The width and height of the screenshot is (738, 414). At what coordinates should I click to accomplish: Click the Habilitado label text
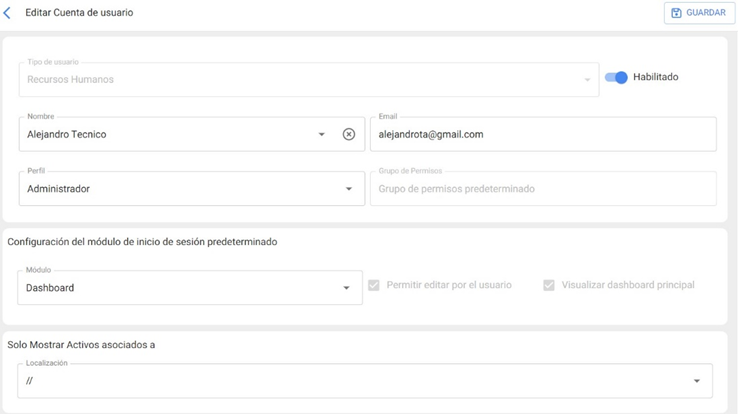(656, 77)
